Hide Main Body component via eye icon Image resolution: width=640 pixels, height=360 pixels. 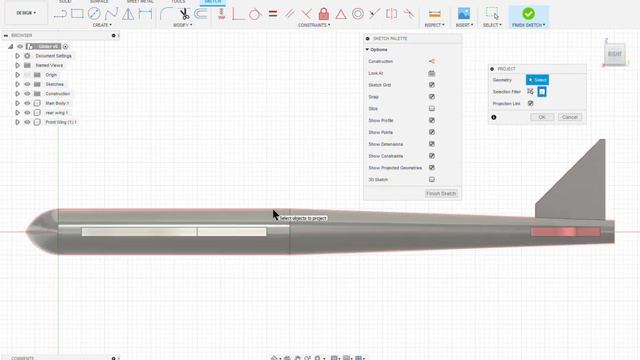[27, 103]
